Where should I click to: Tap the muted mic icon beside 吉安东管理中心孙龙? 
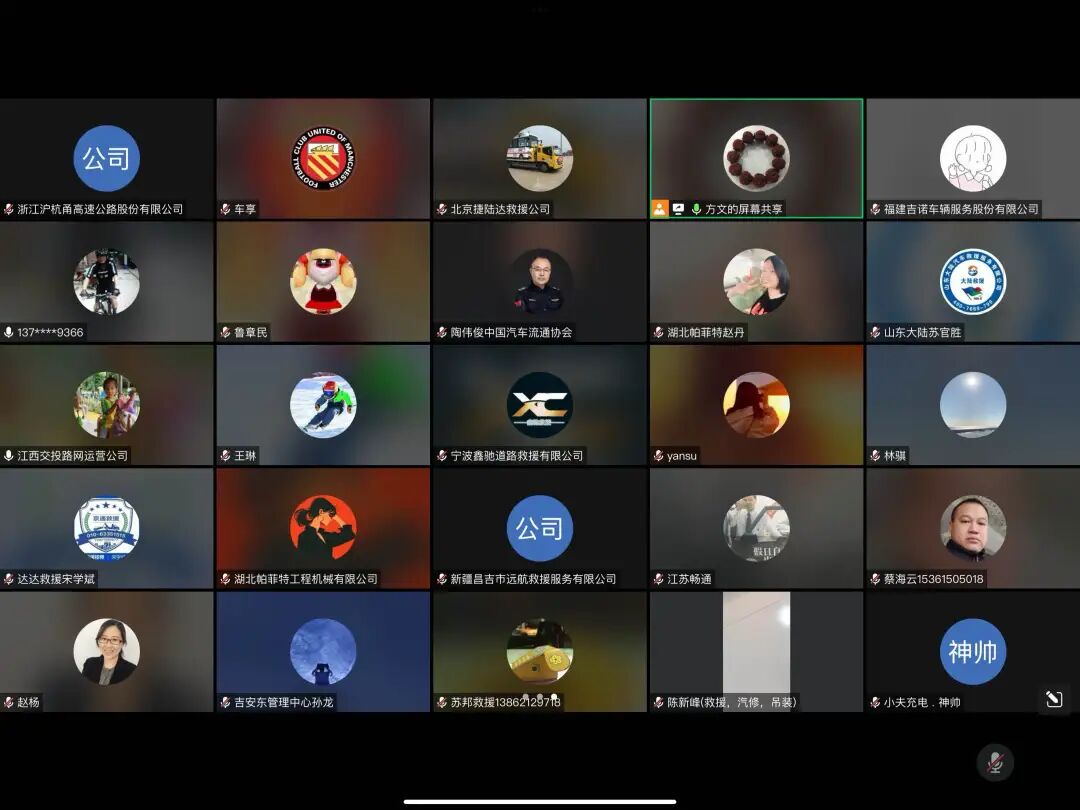tap(225, 702)
